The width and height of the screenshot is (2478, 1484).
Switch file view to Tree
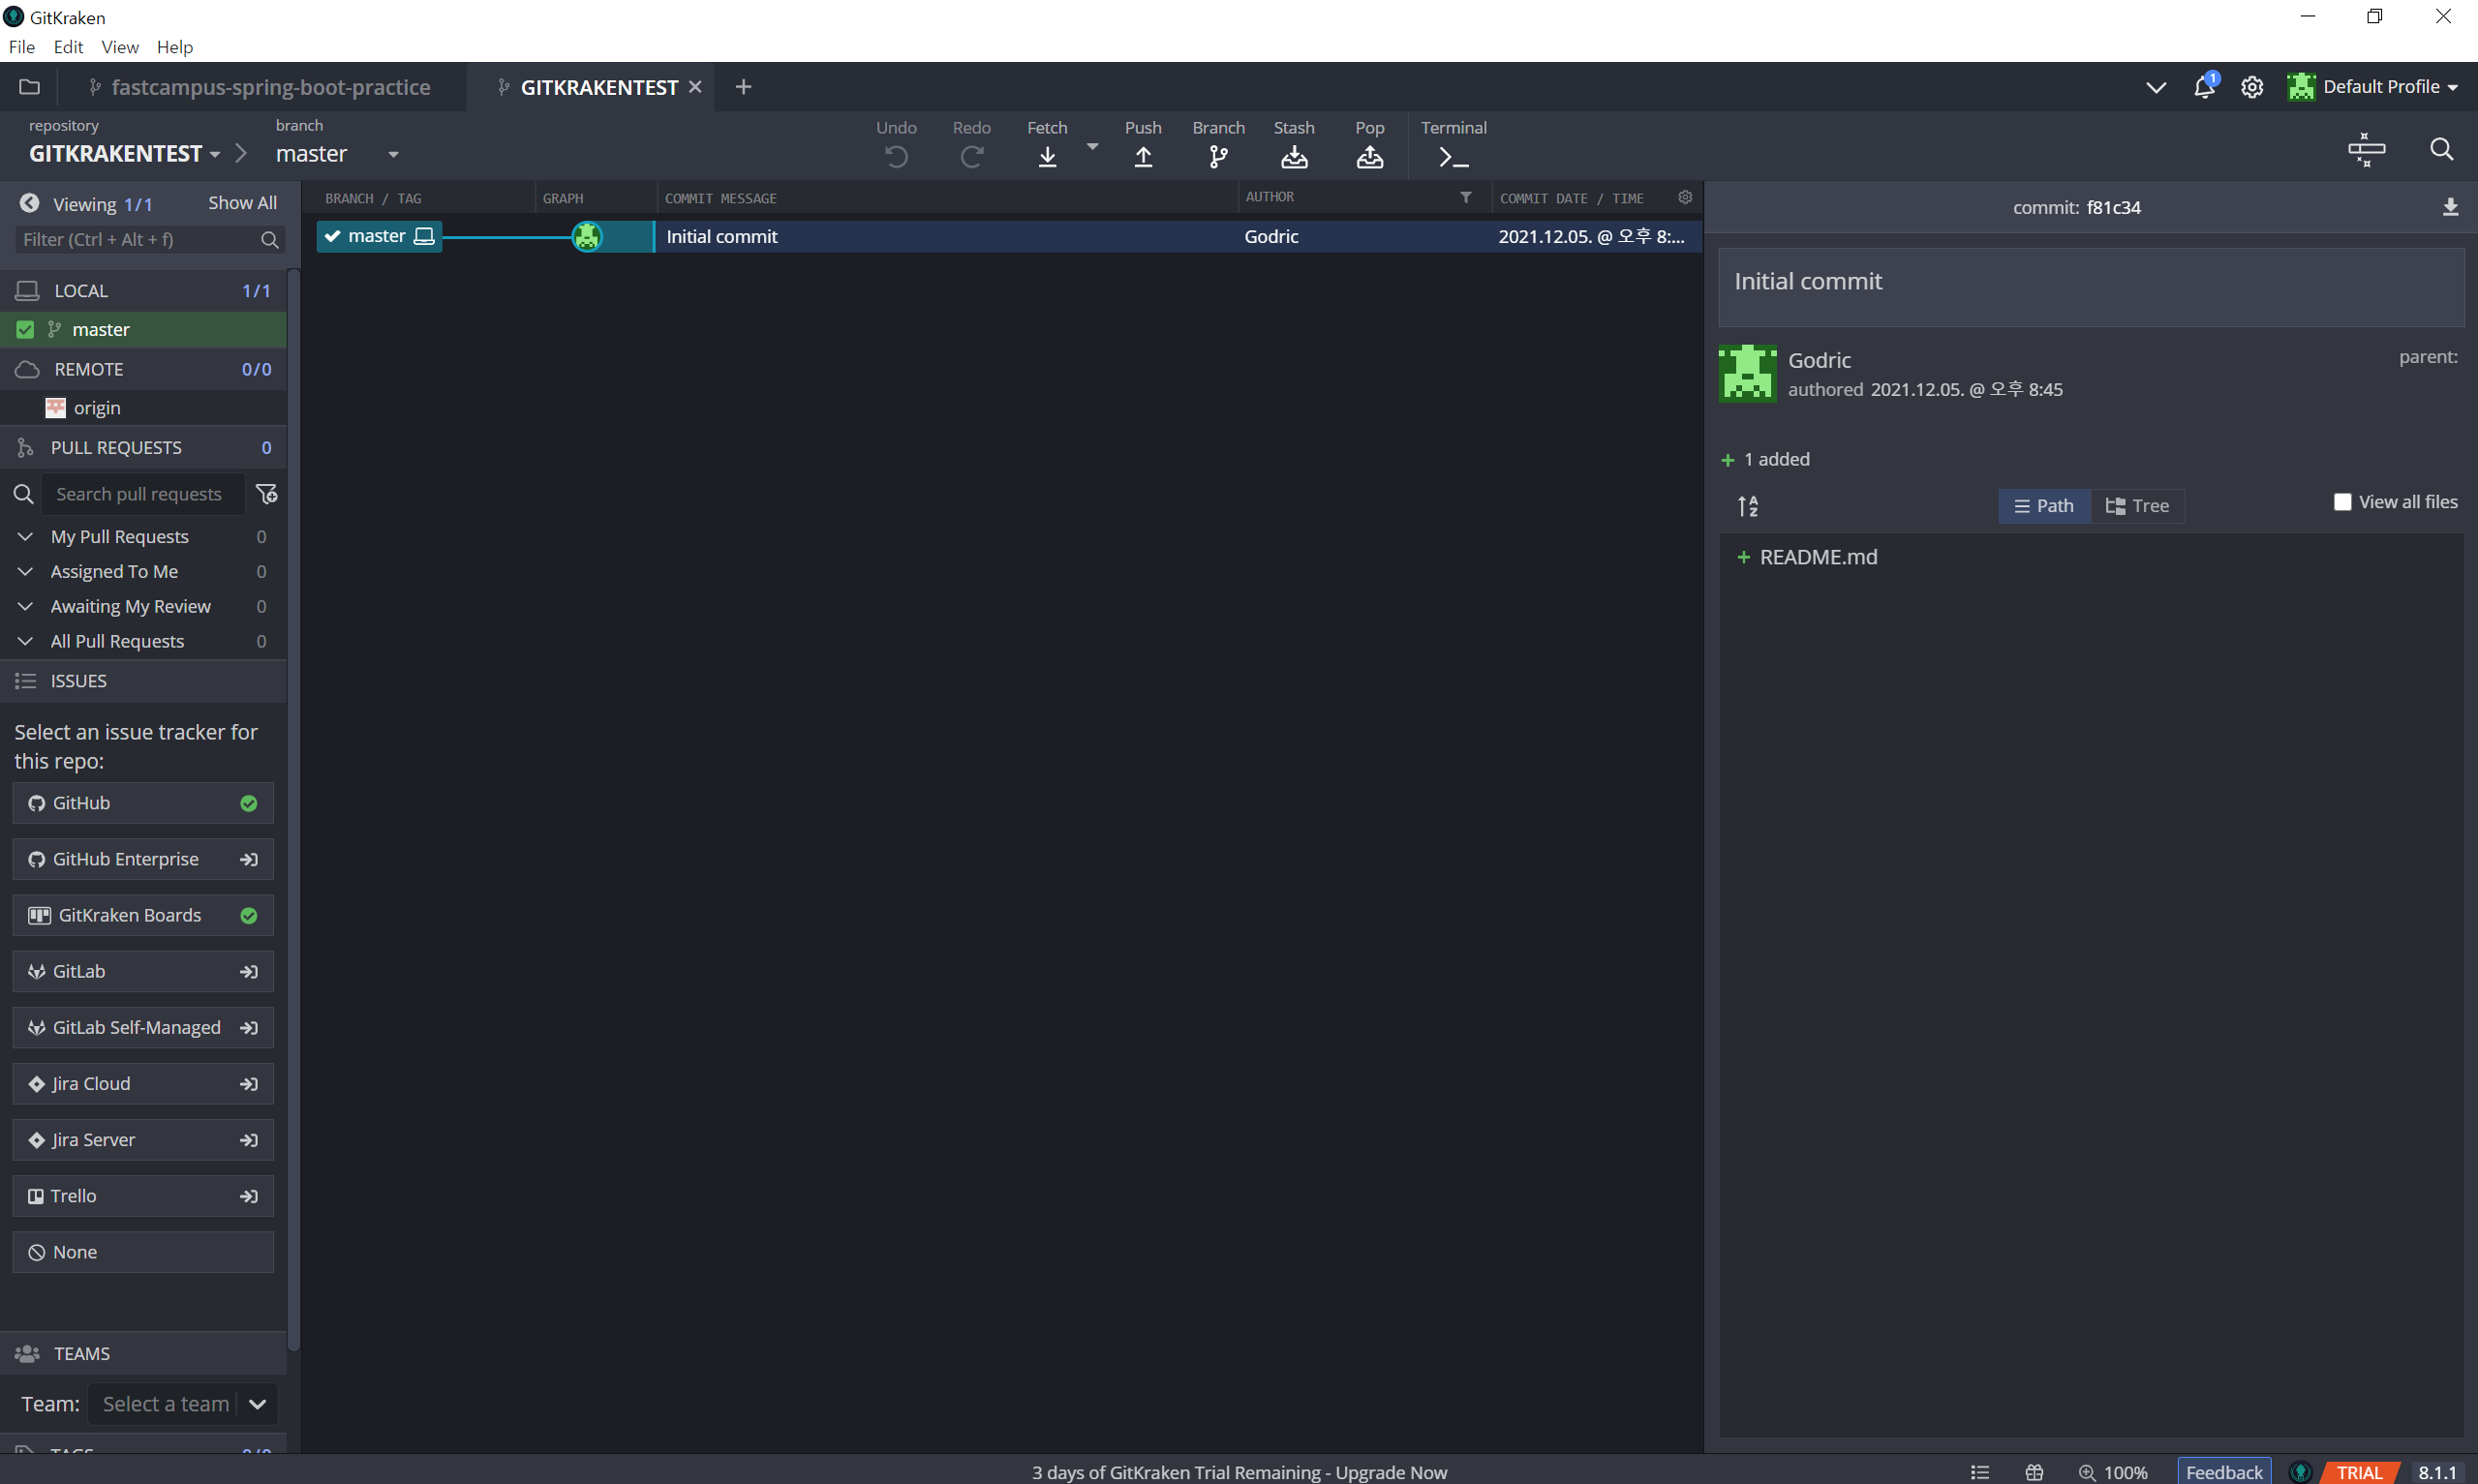tap(2137, 506)
